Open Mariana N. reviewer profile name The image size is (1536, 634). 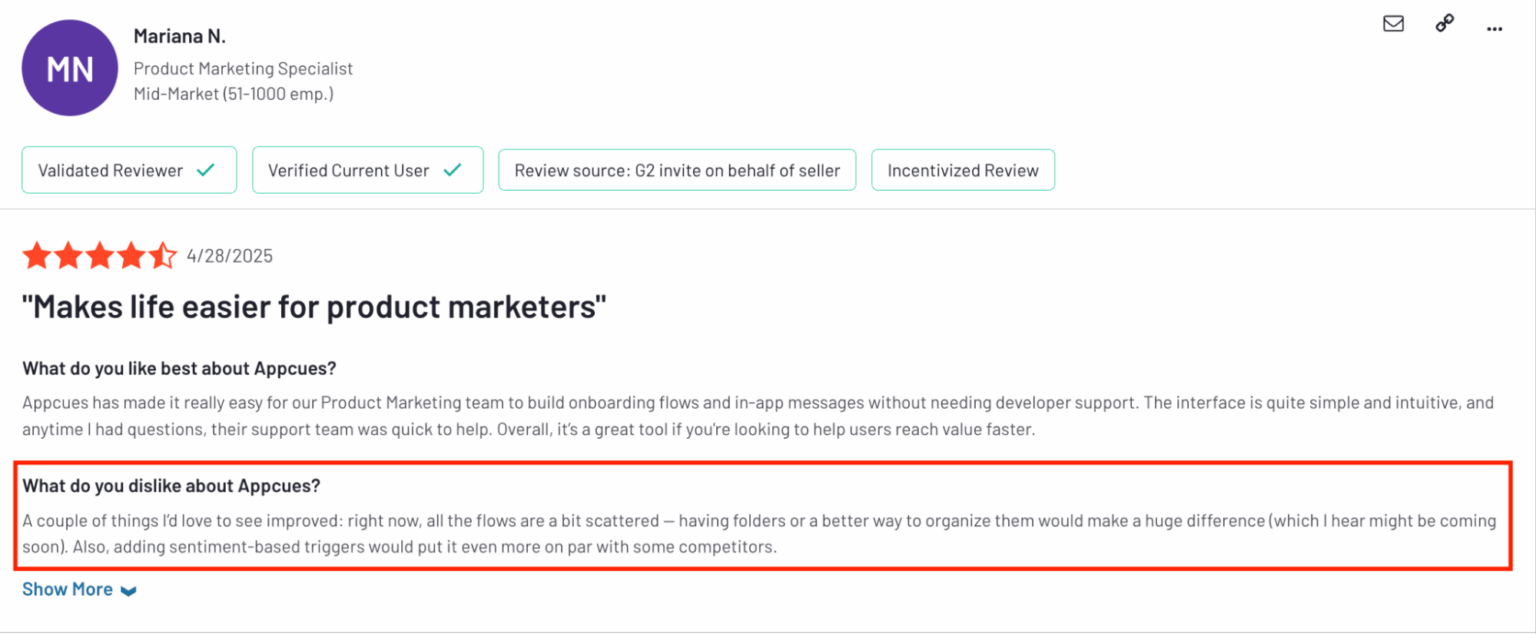180,36
